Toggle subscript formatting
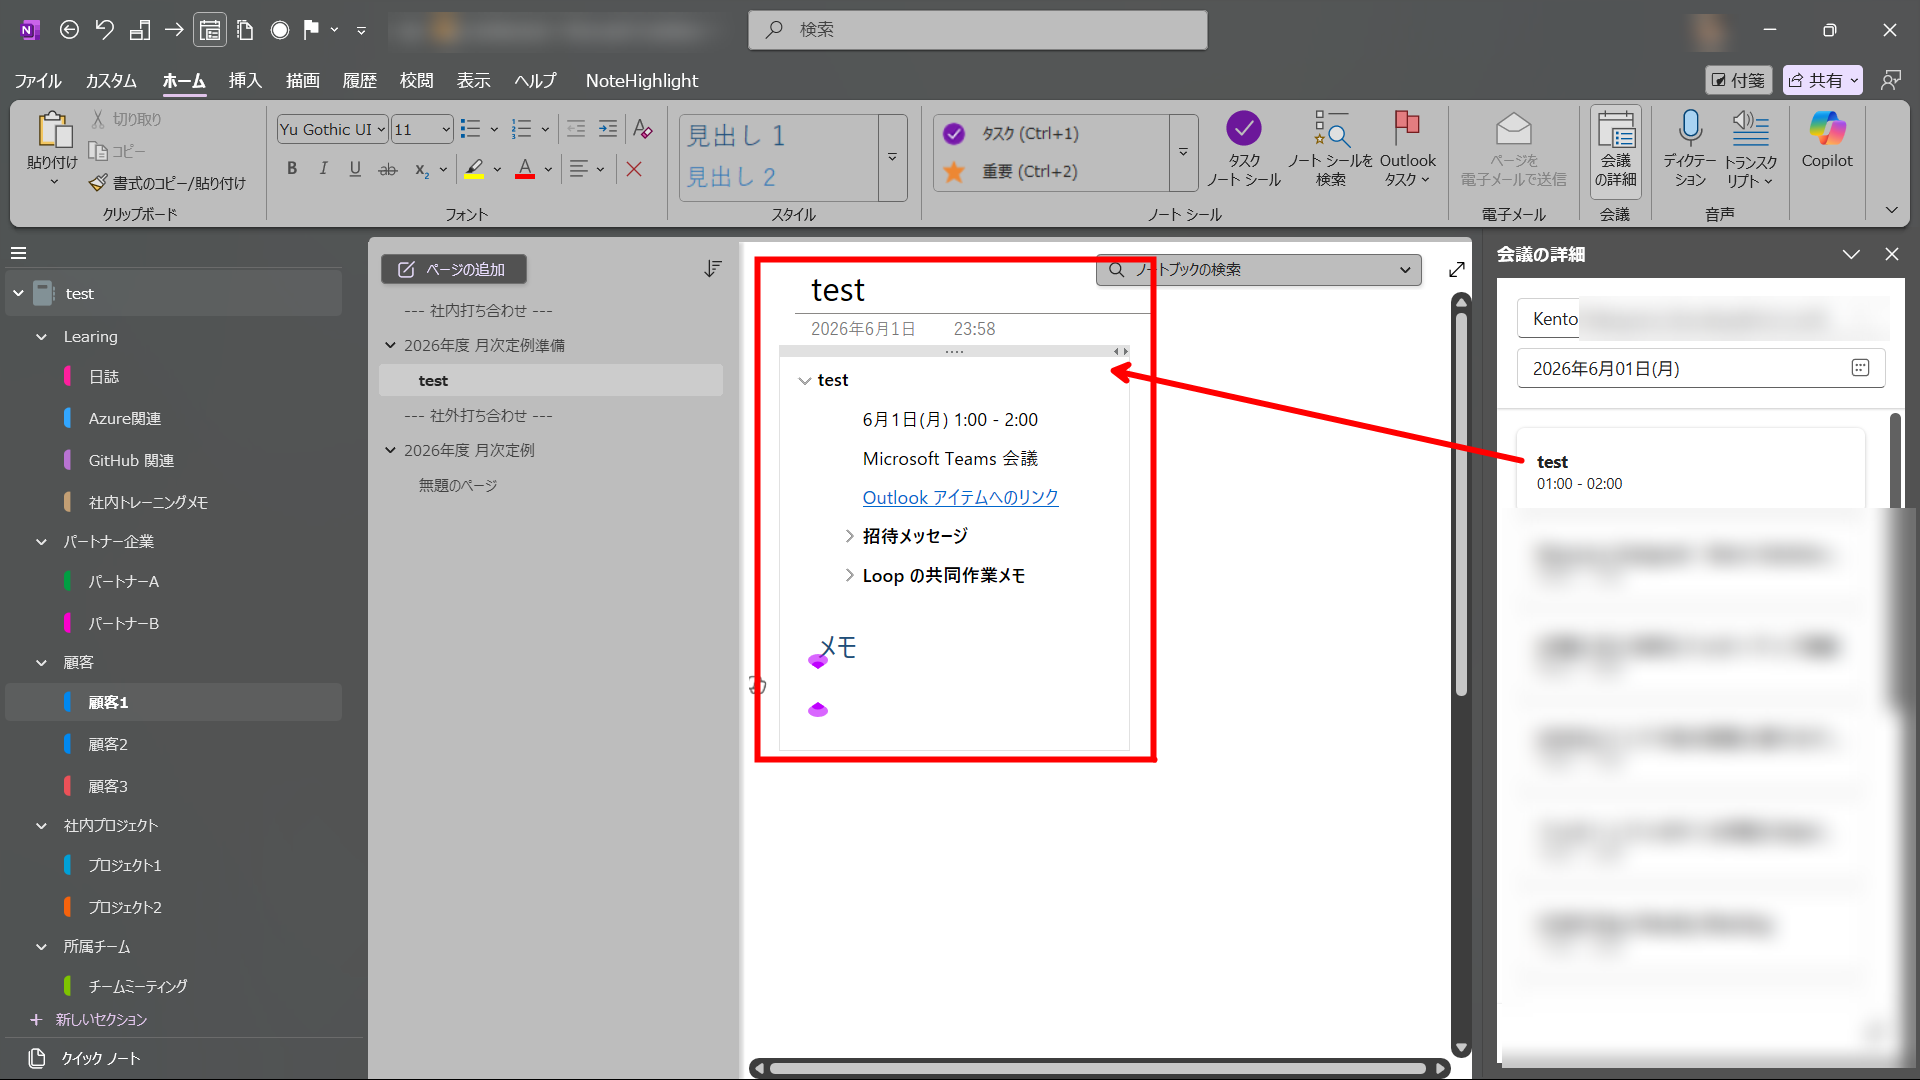 [421, 169]
